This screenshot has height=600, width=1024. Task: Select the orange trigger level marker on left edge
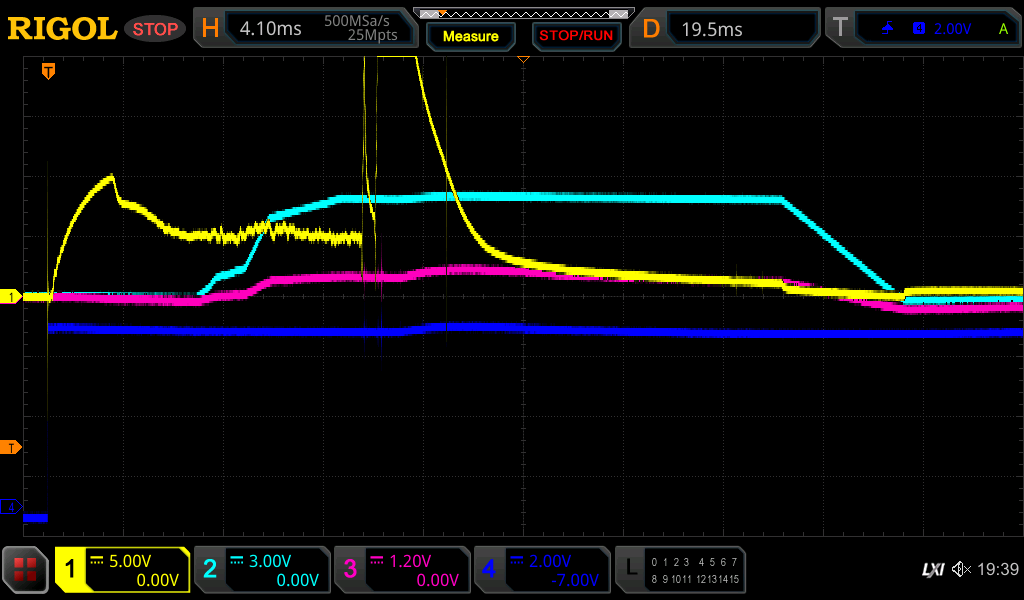tap(11, 447)
